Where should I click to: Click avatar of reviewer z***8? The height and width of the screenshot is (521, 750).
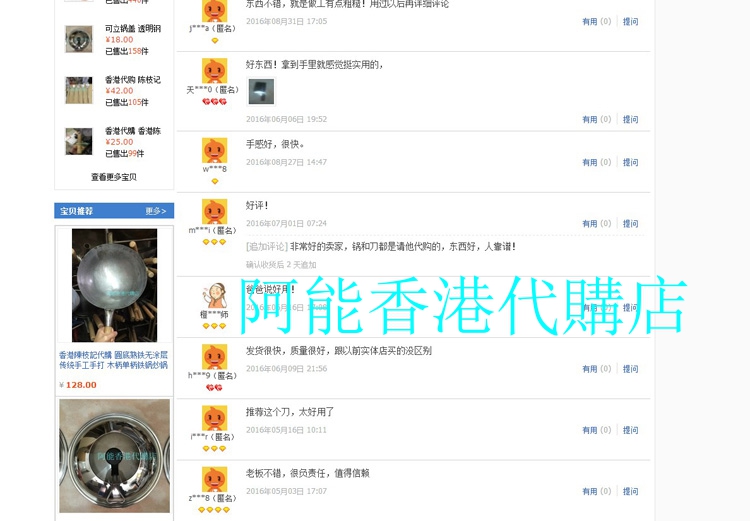214,480
